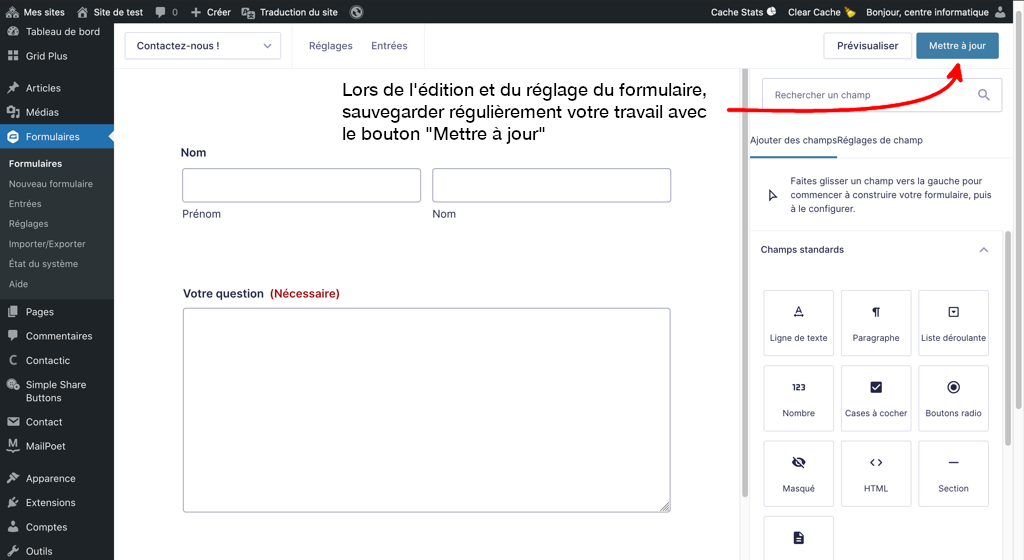Viewport: 1024px width, 560px height.
Task: Click the Mettre à jour button
Action: tap(957, 46)
